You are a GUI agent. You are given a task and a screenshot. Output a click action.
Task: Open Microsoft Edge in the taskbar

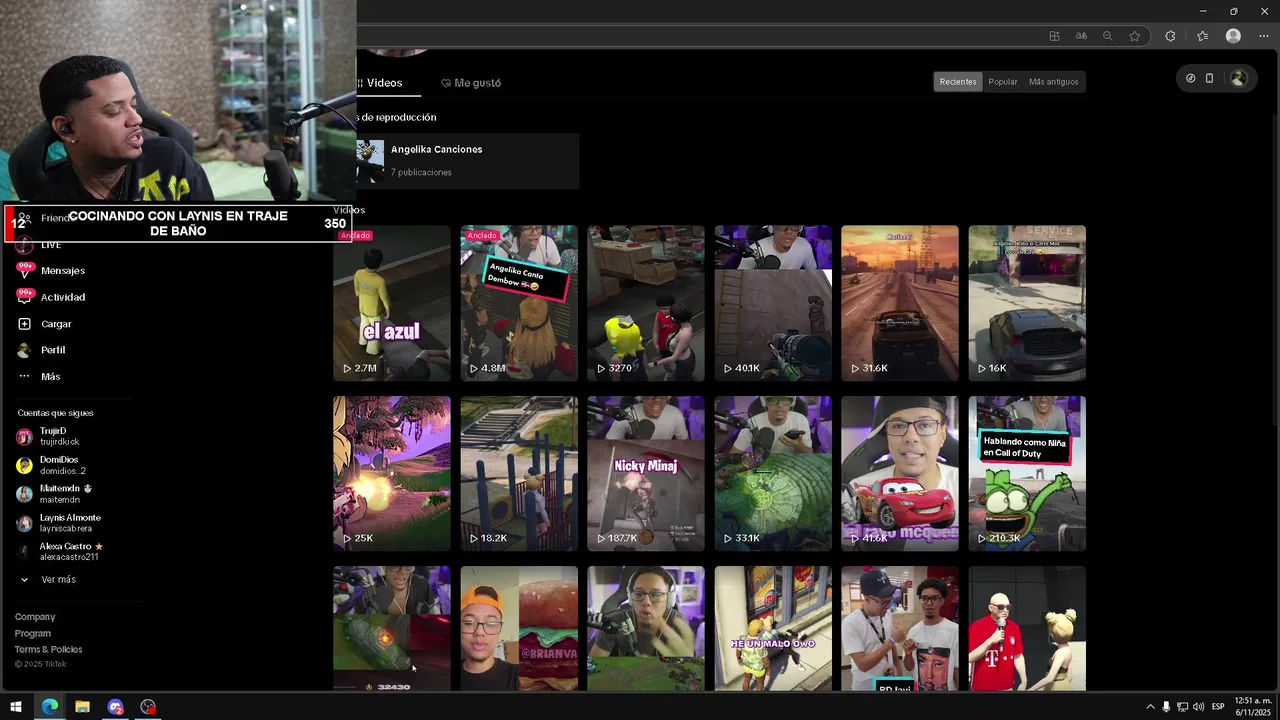tap(49, 707)
